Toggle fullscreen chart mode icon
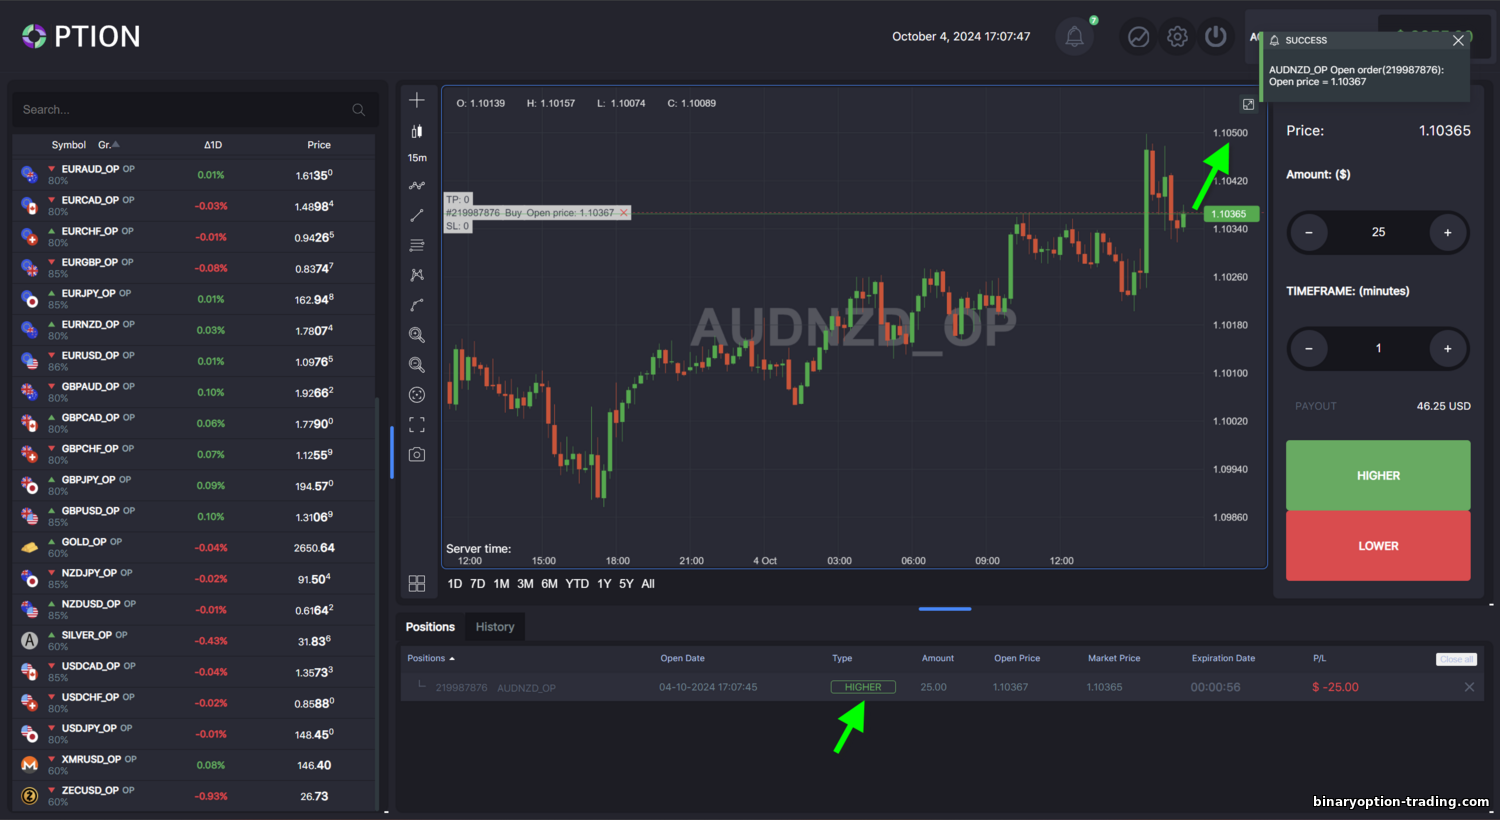Viewport: 1500px width, 820px height. tap(417, 425)
